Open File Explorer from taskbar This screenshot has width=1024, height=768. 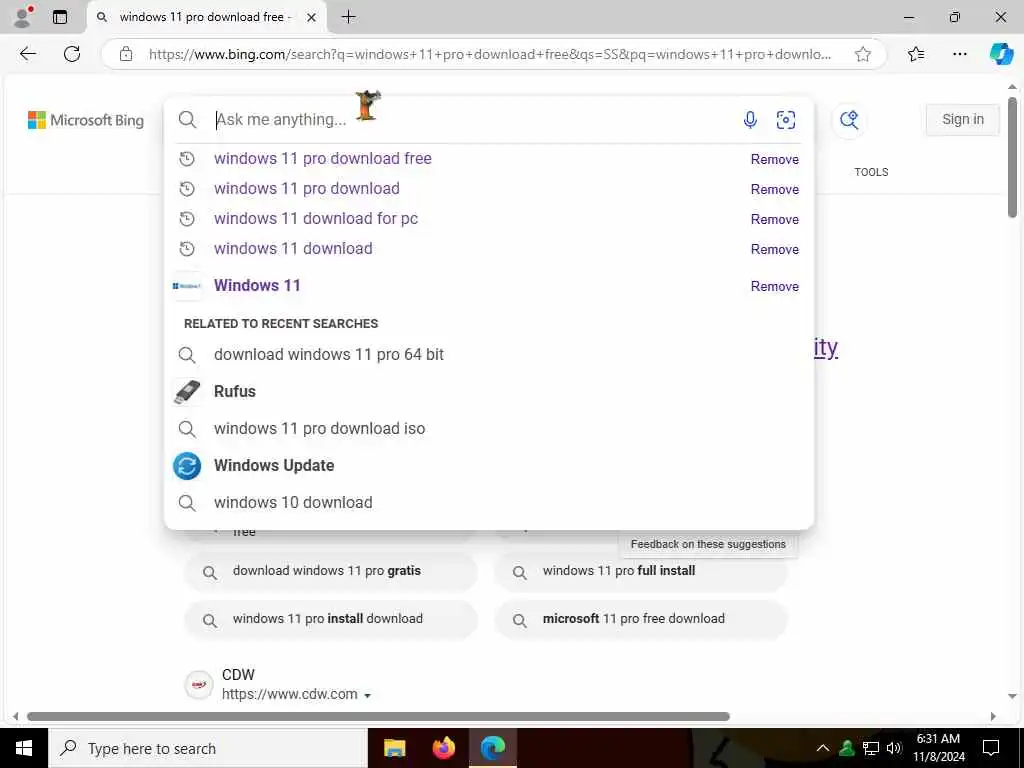(394, 748)
